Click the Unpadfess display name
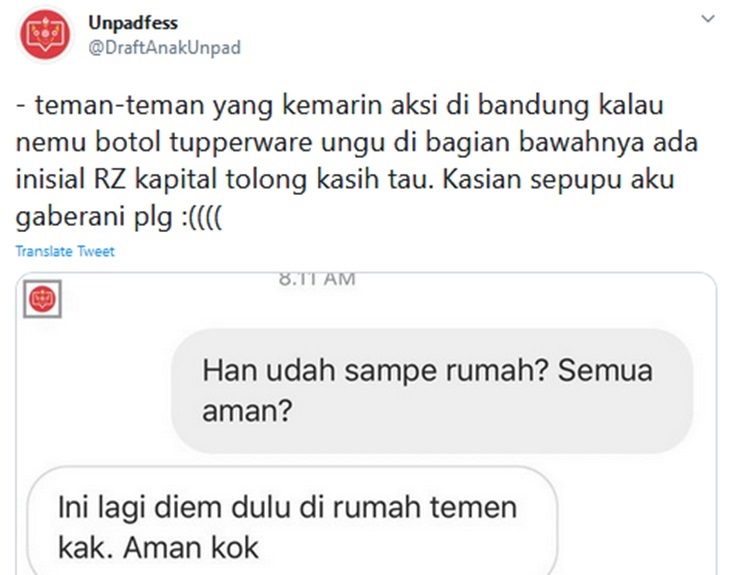730x575 pixels. (133, 23)
